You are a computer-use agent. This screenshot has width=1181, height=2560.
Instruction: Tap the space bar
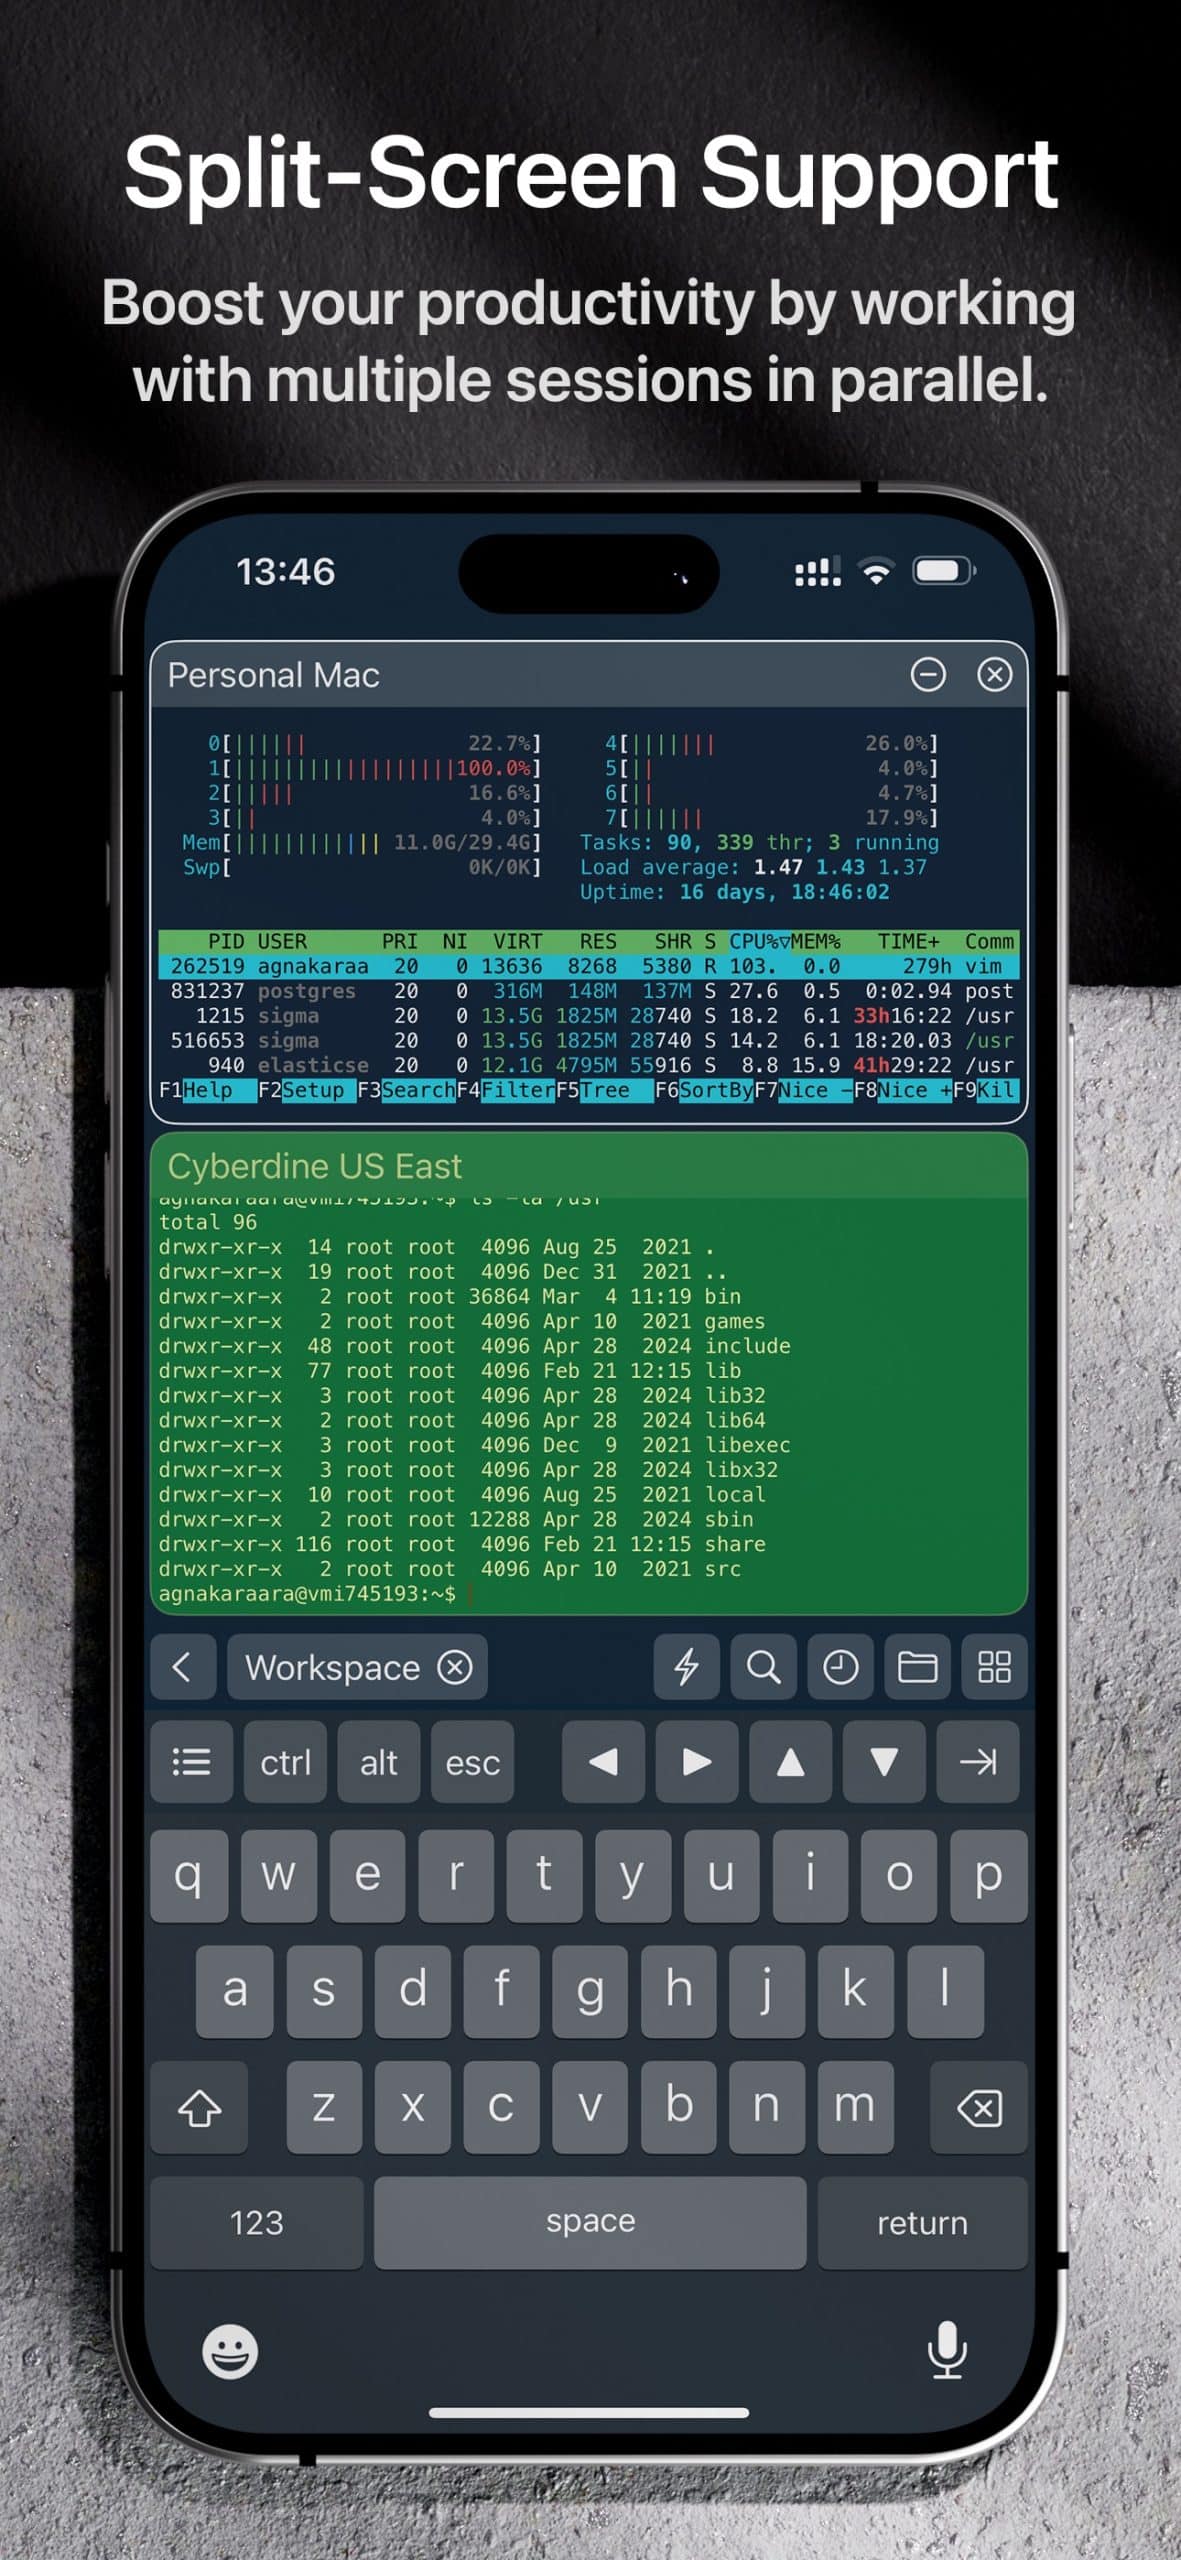(x=590, y=2223)
